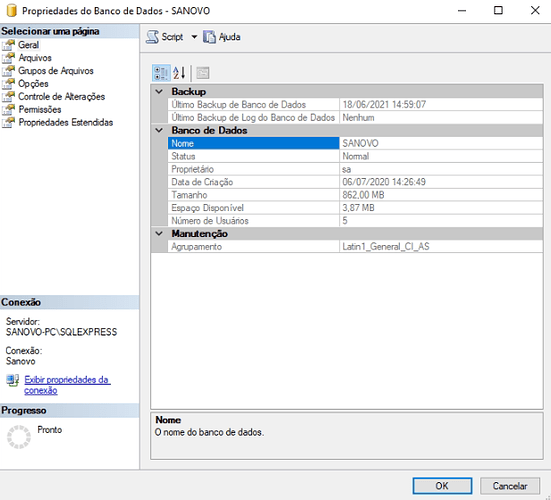Open Controle de Alterações page
Image resolution: width=551 pixels, height=500 pixels.
[61, 97]
